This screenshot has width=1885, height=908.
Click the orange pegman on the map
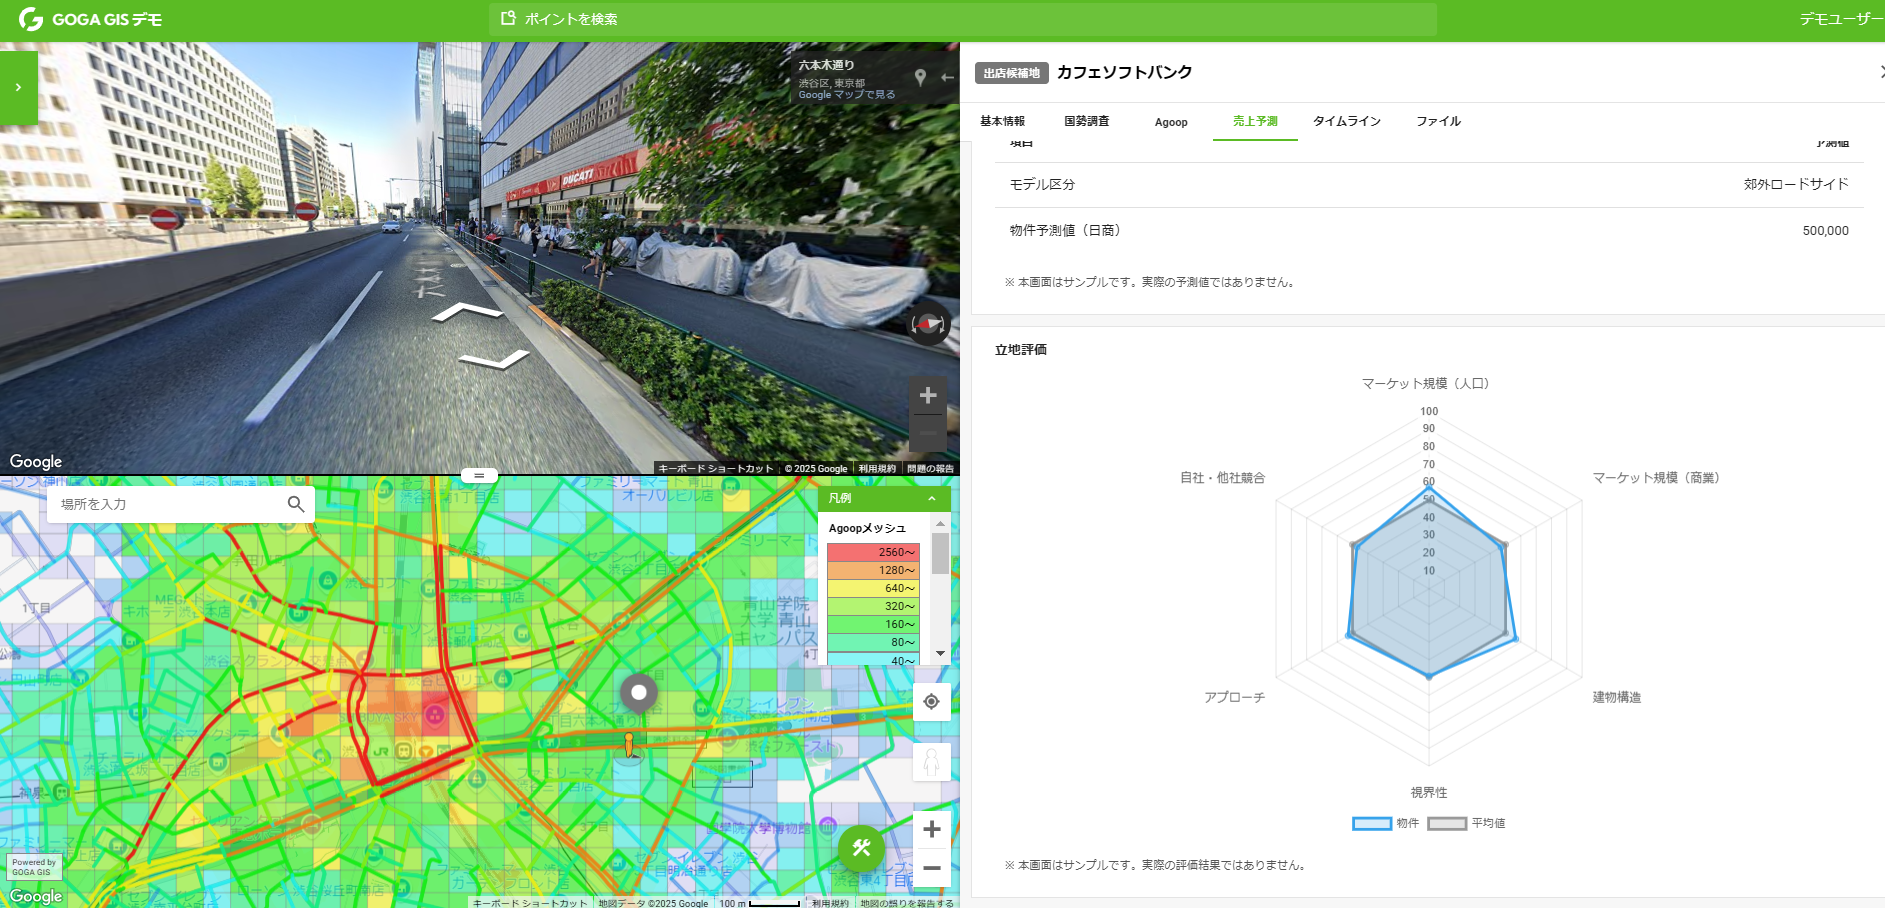628,745
